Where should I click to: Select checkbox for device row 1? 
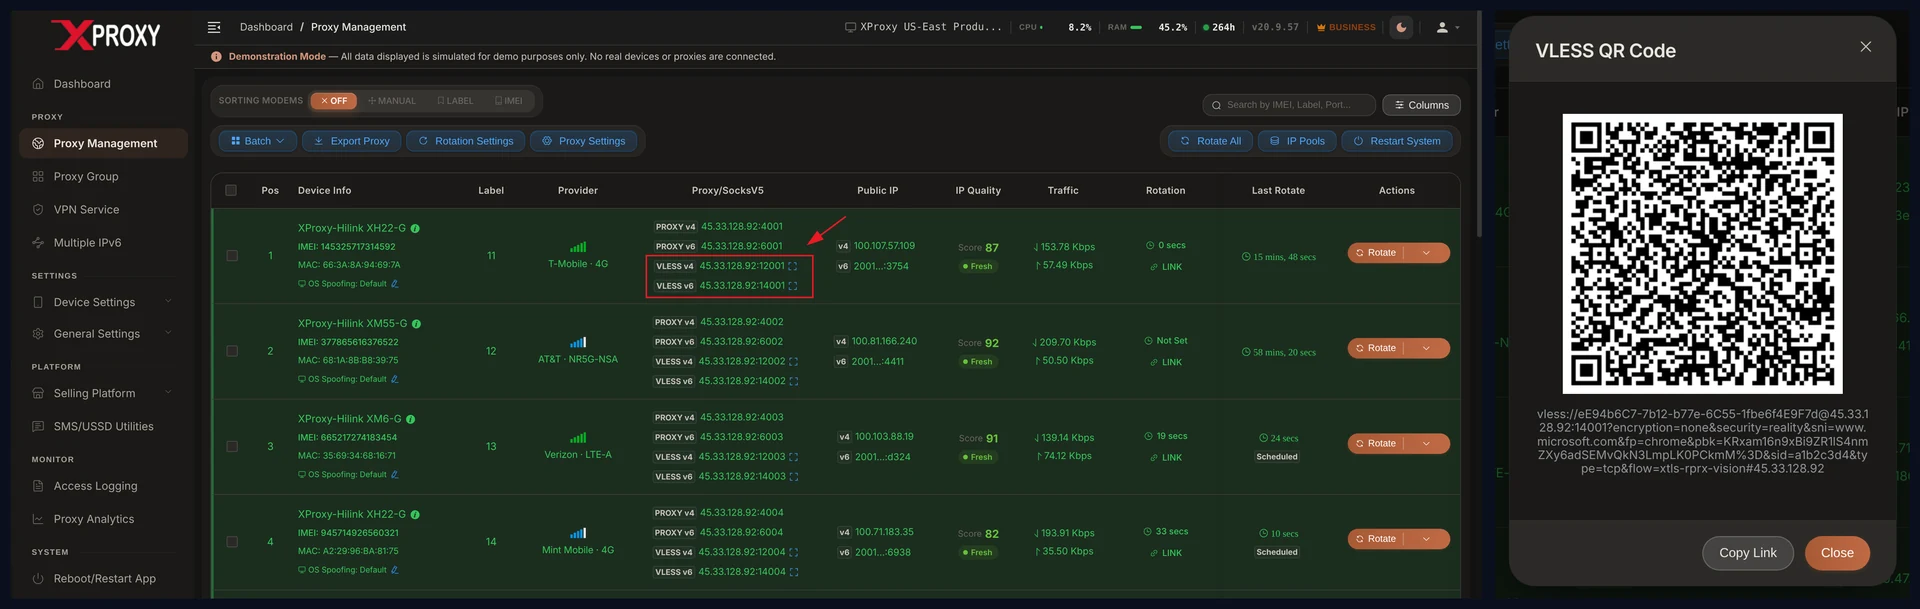point(232,256)
